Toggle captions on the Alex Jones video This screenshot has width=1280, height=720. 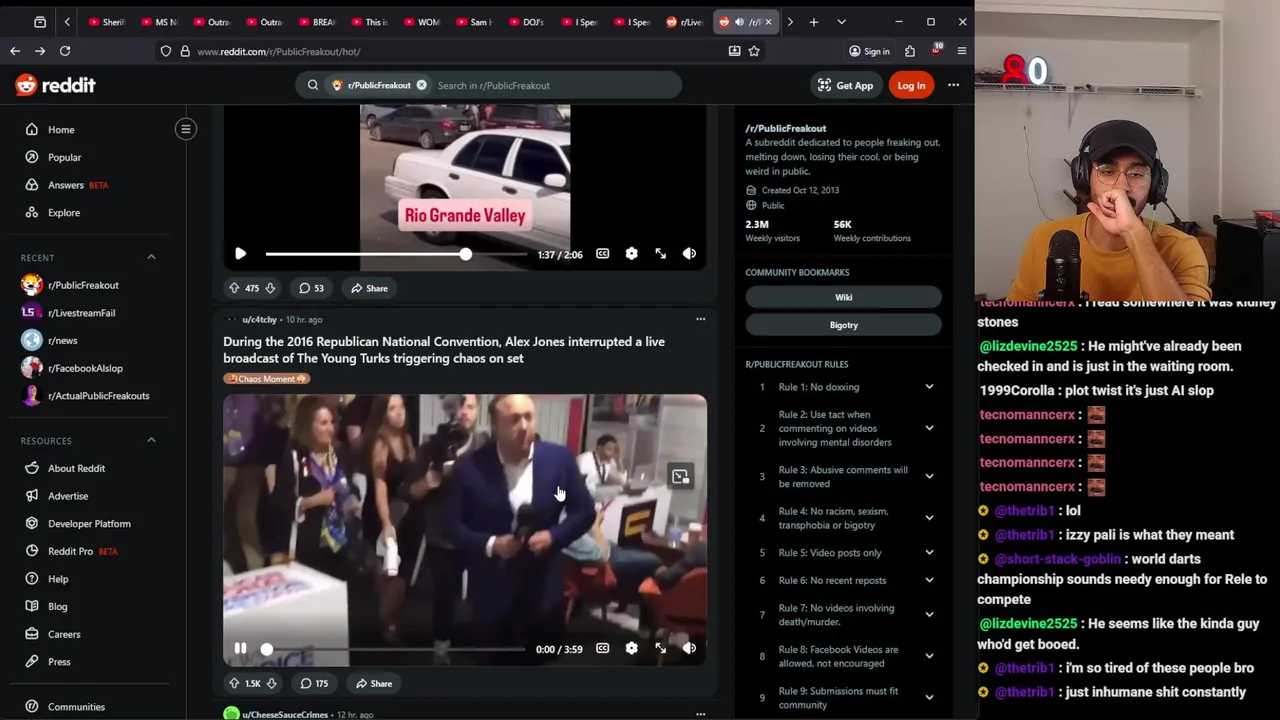[x=602, y=648]
